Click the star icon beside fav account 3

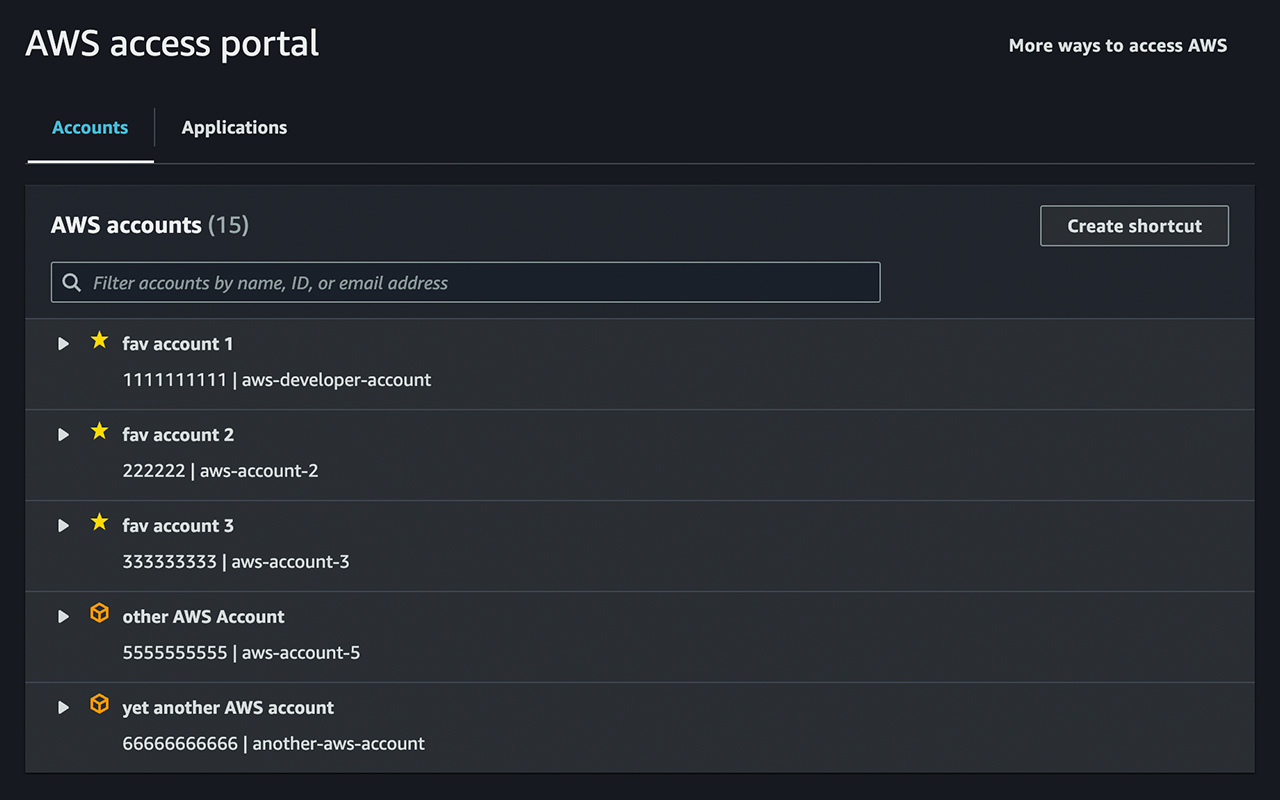(x=99, y=523)
